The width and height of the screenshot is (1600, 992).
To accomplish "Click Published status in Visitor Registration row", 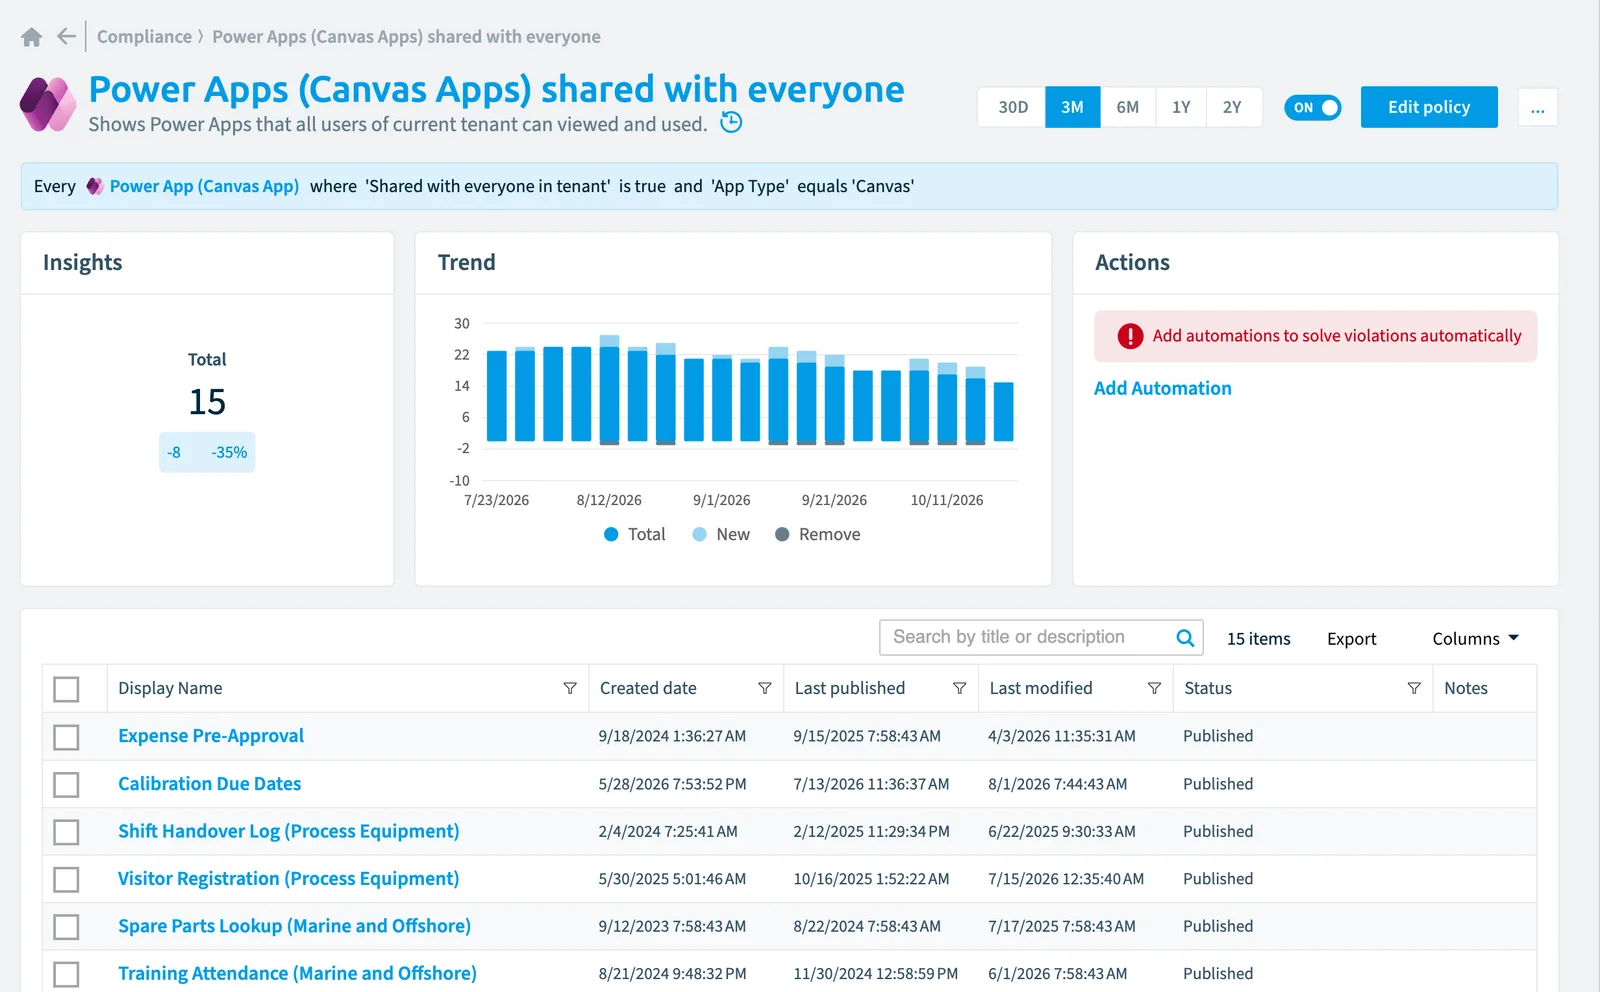I will [1218, 879].
